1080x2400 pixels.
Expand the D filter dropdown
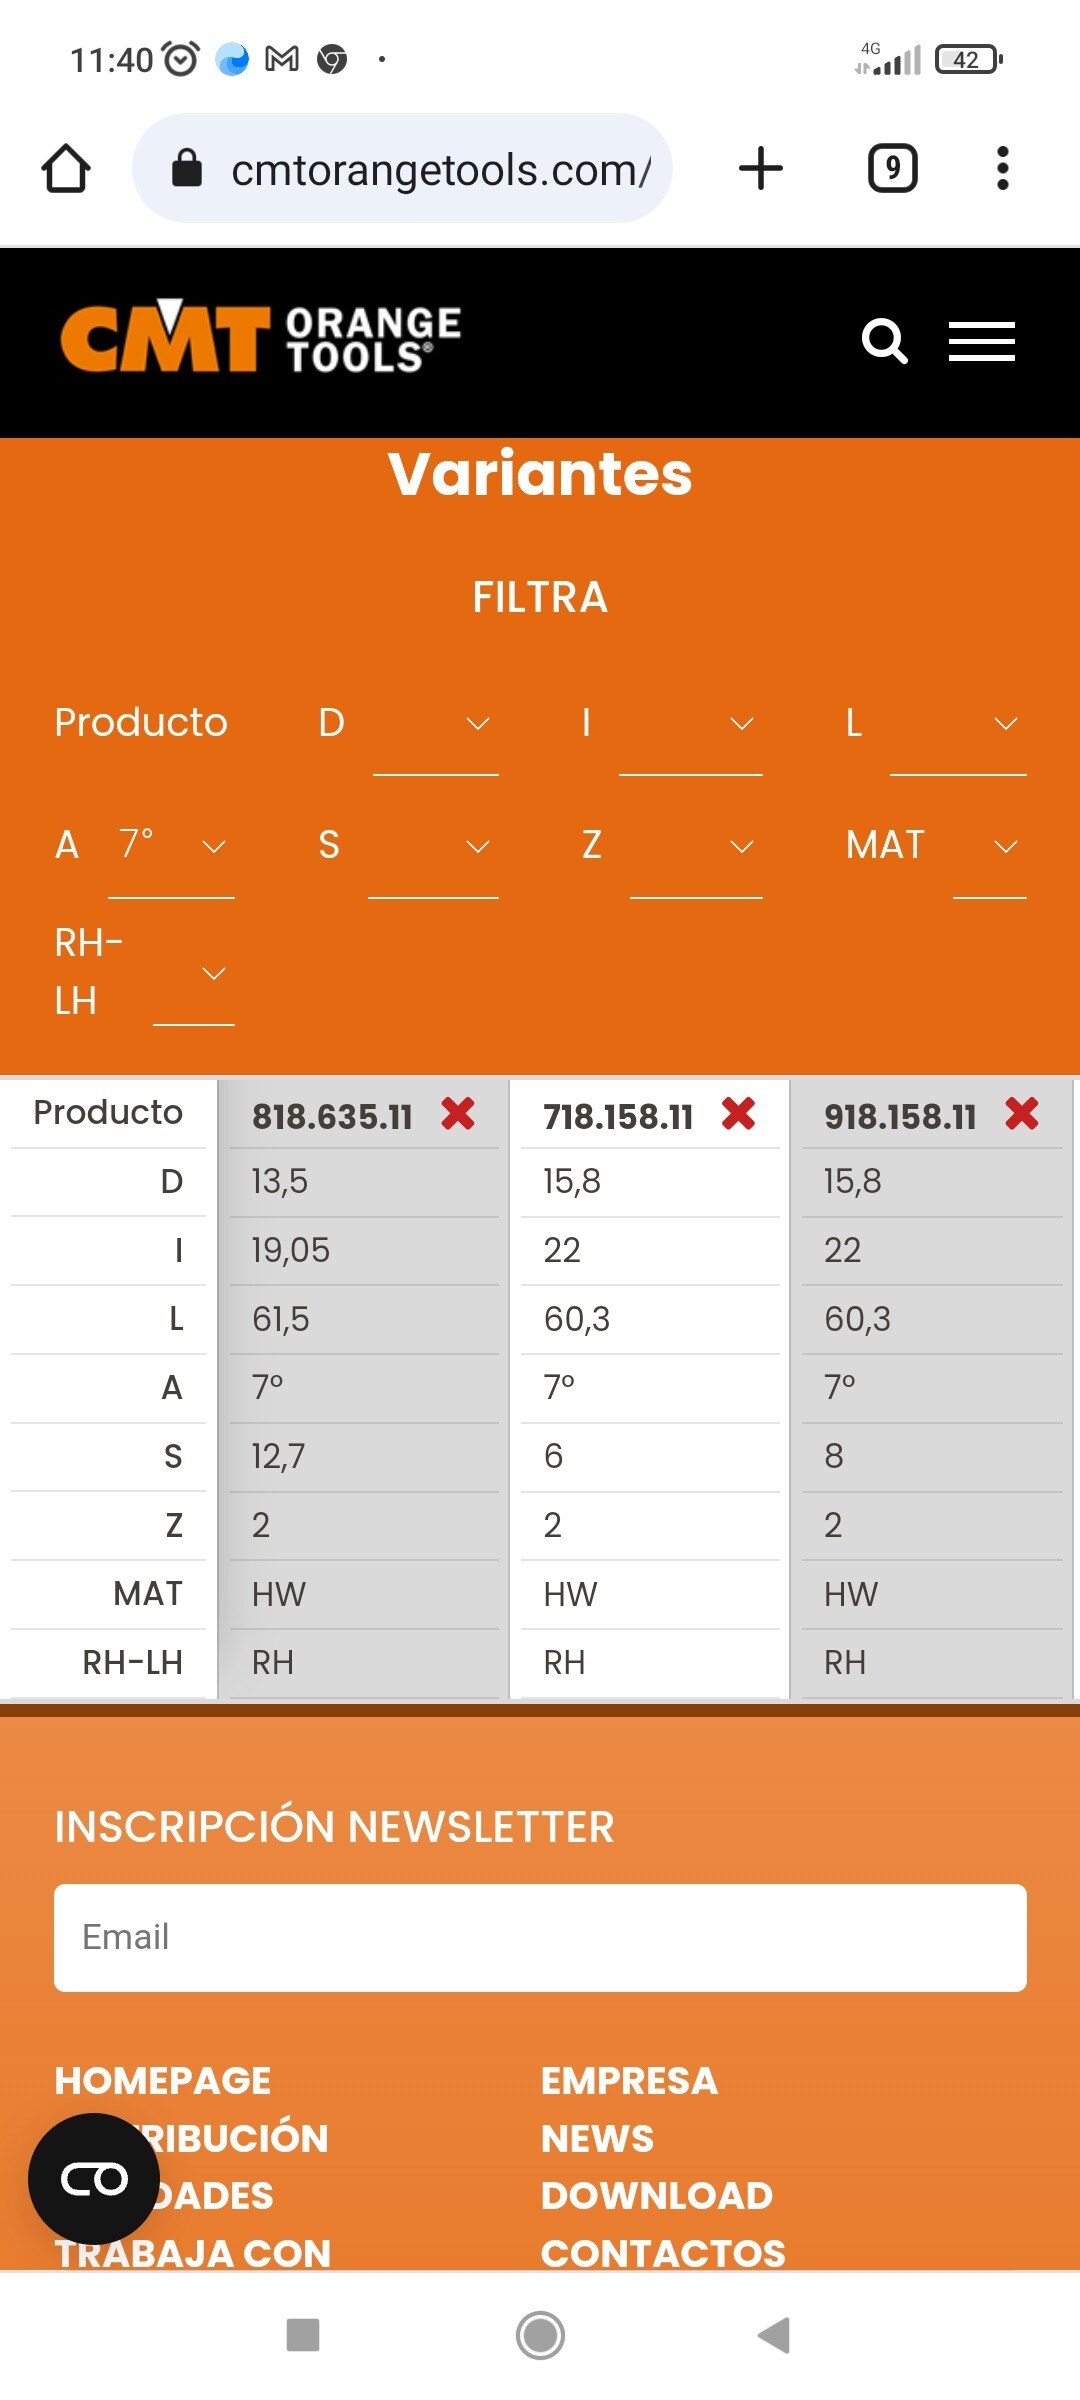coord(436,725)
